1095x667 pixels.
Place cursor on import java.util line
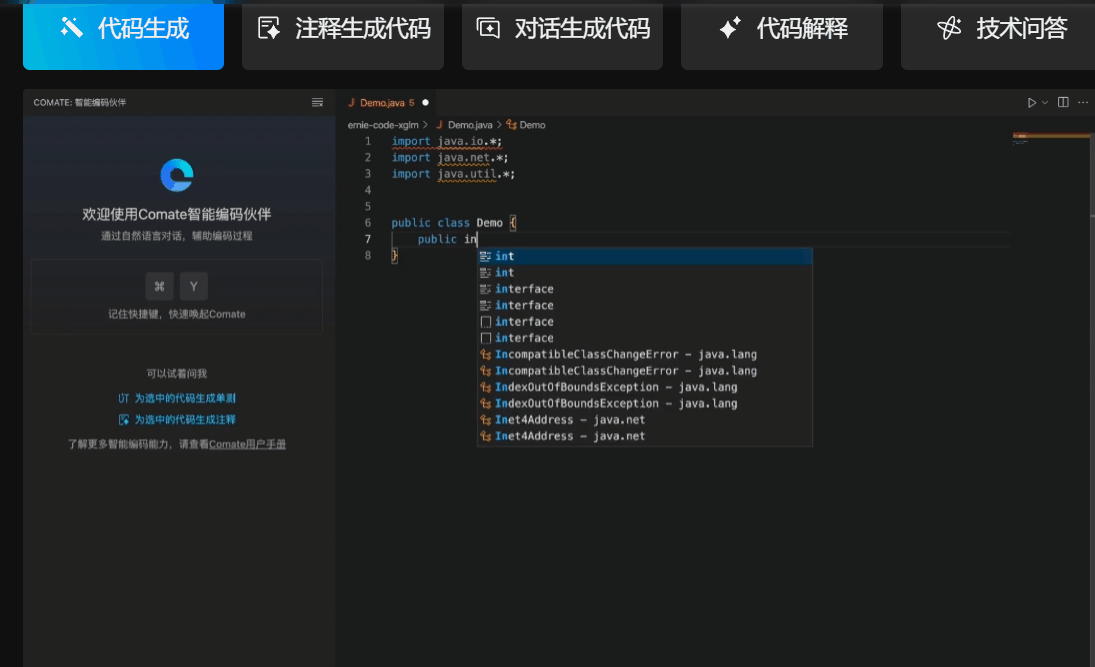[453, 174]
